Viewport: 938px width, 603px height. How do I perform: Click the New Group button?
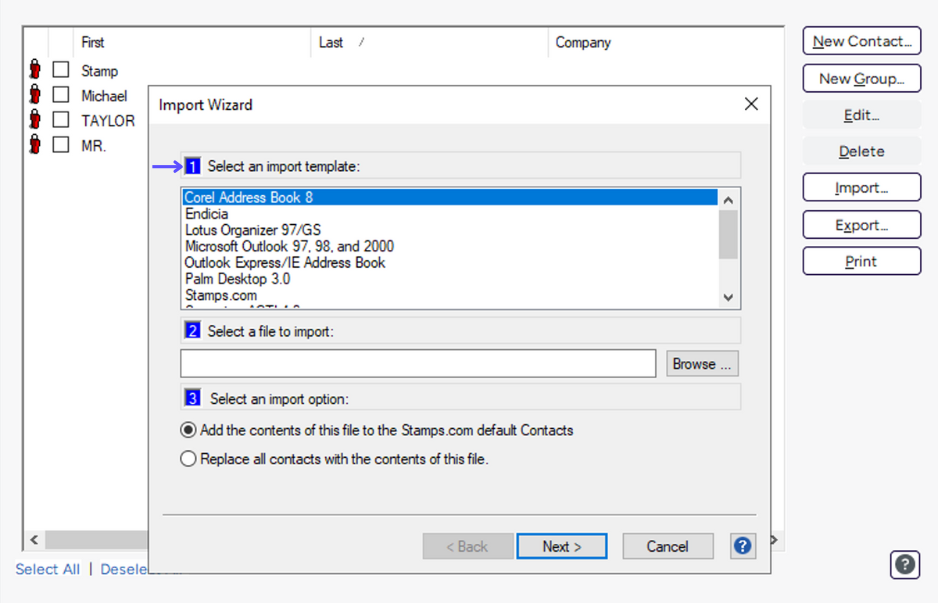click(861, 78)
